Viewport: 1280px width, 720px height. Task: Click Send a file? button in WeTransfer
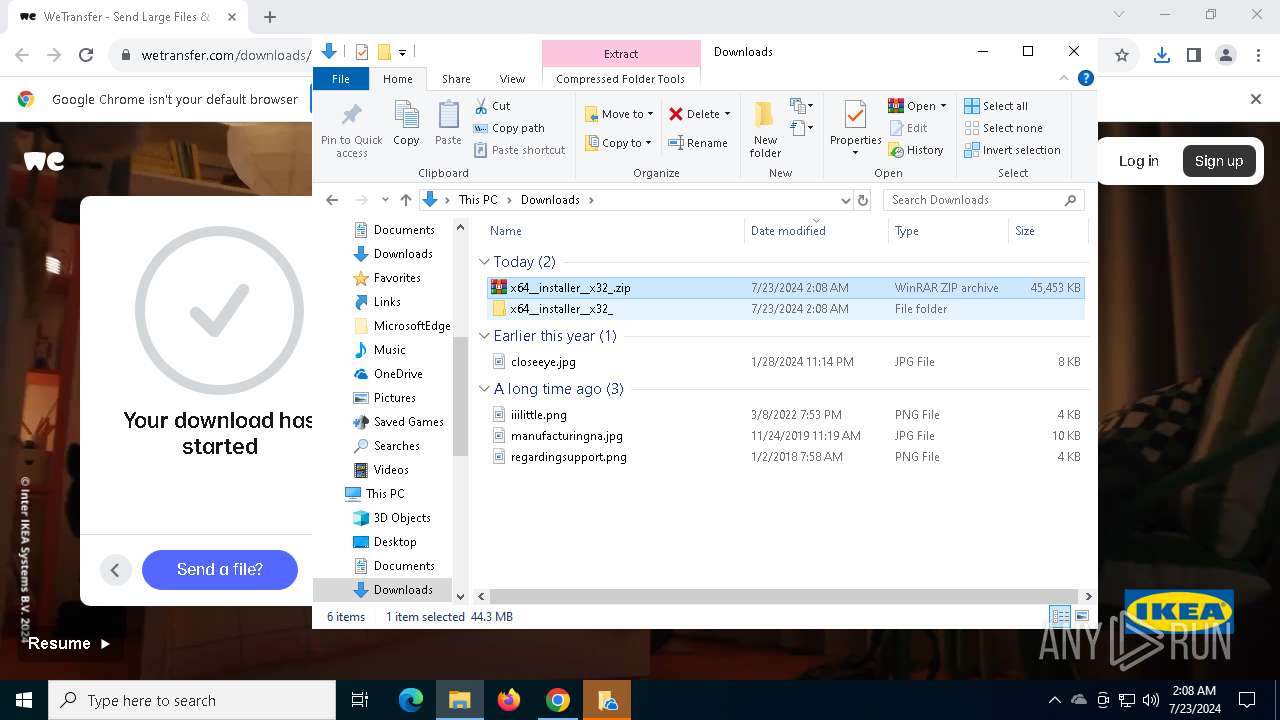coord(220,569)
